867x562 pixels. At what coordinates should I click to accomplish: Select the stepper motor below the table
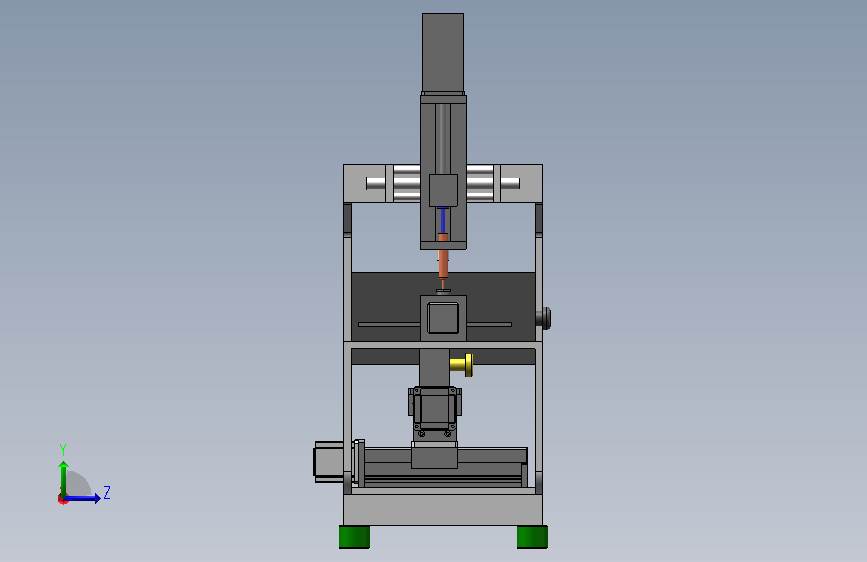coord(435,408)
